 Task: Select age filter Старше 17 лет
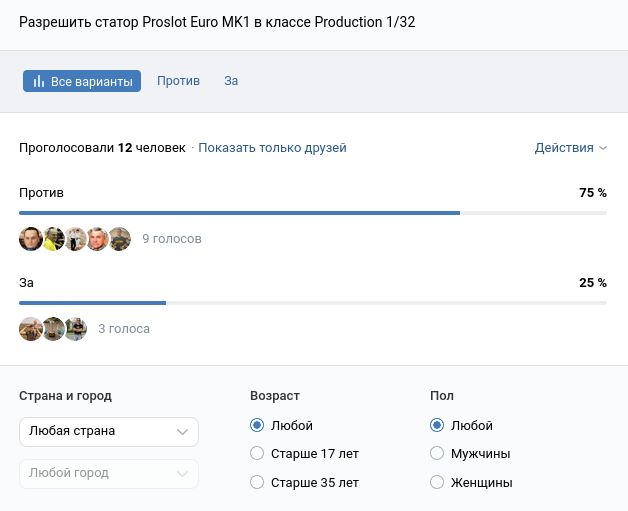point(257,454)
